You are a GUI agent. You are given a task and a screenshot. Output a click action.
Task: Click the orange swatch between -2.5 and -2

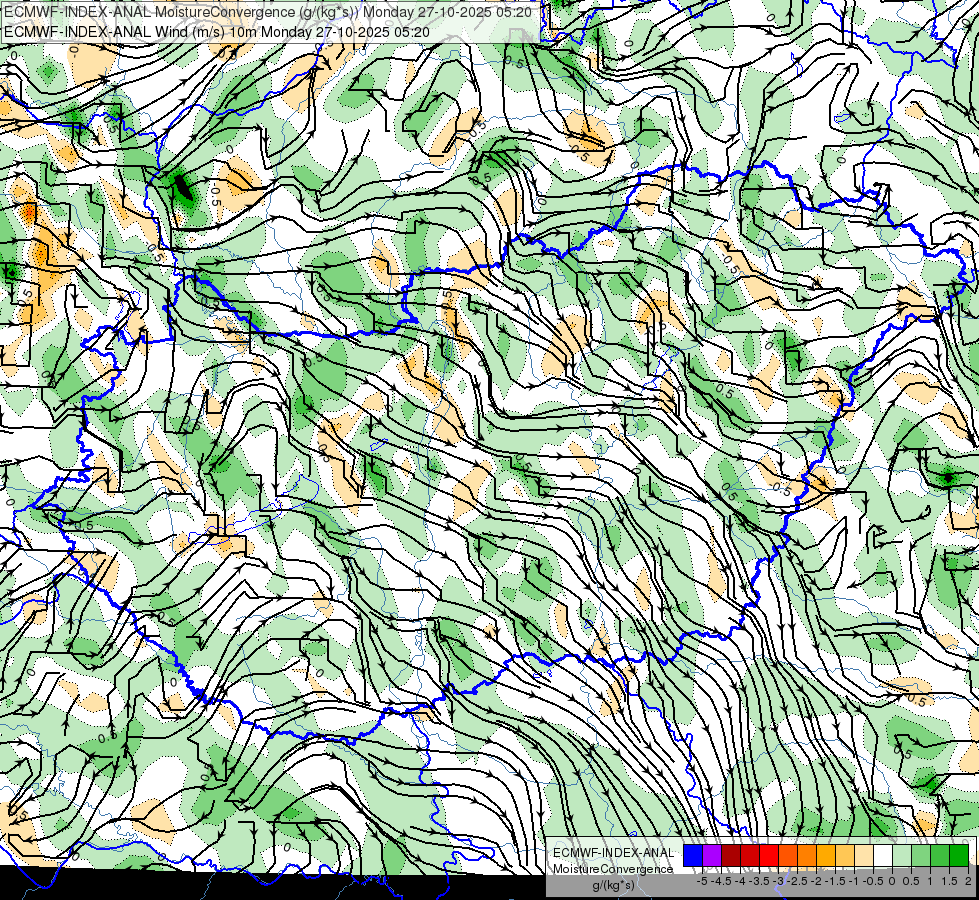tap(807, 855)
